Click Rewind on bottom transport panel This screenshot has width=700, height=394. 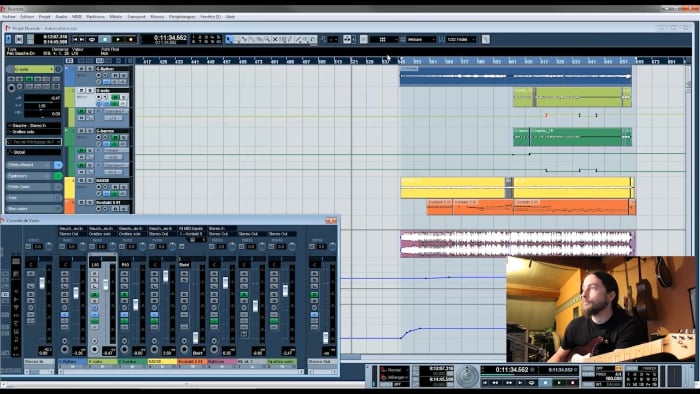coord(495,382)
